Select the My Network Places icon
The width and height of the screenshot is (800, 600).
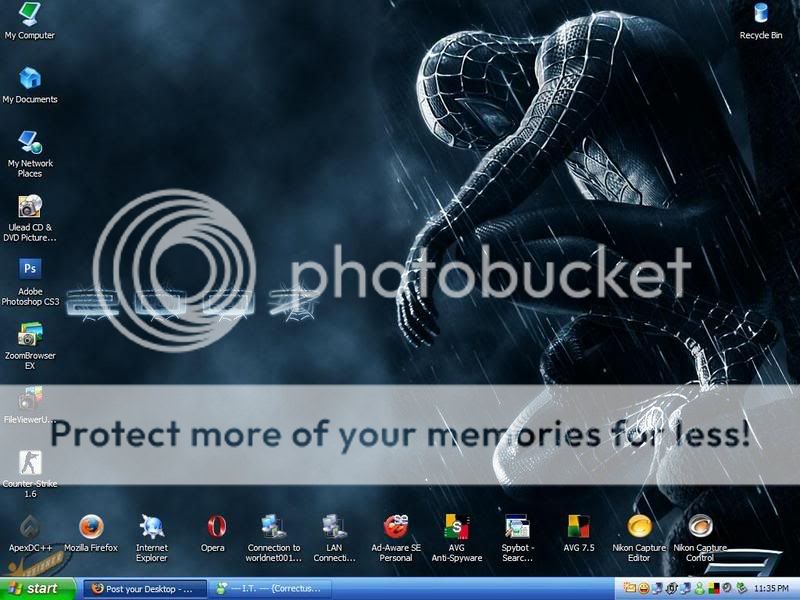pos(30,154)
